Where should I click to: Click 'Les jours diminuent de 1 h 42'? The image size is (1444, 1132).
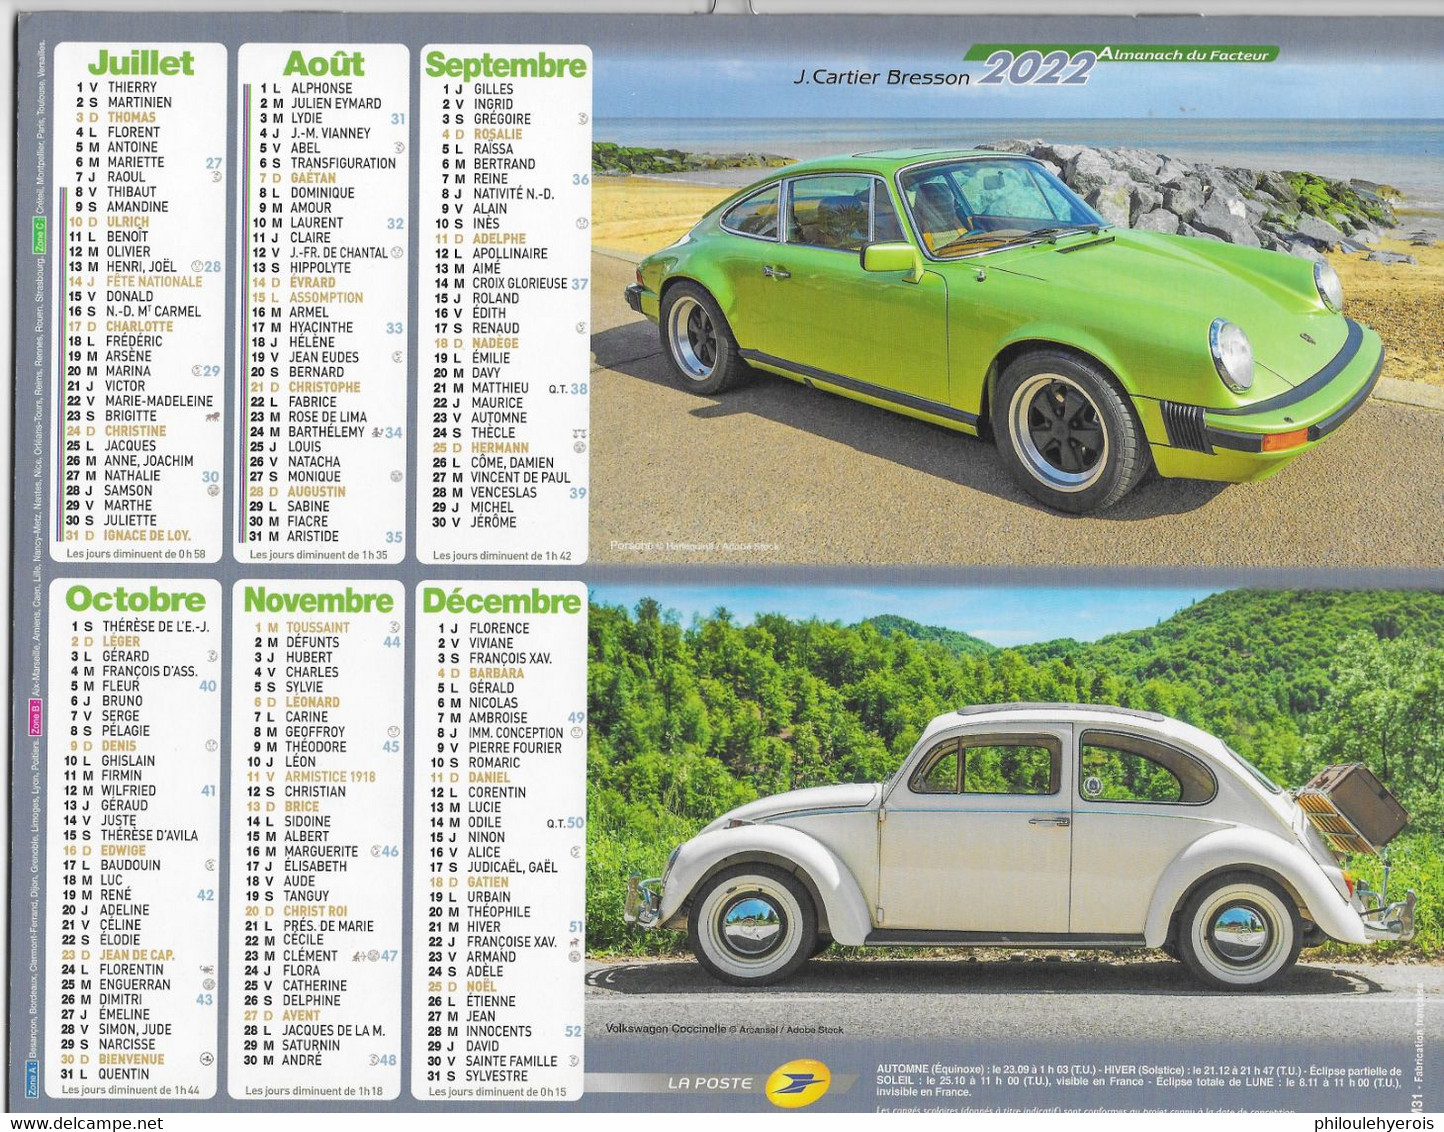[x=502, y=556]
